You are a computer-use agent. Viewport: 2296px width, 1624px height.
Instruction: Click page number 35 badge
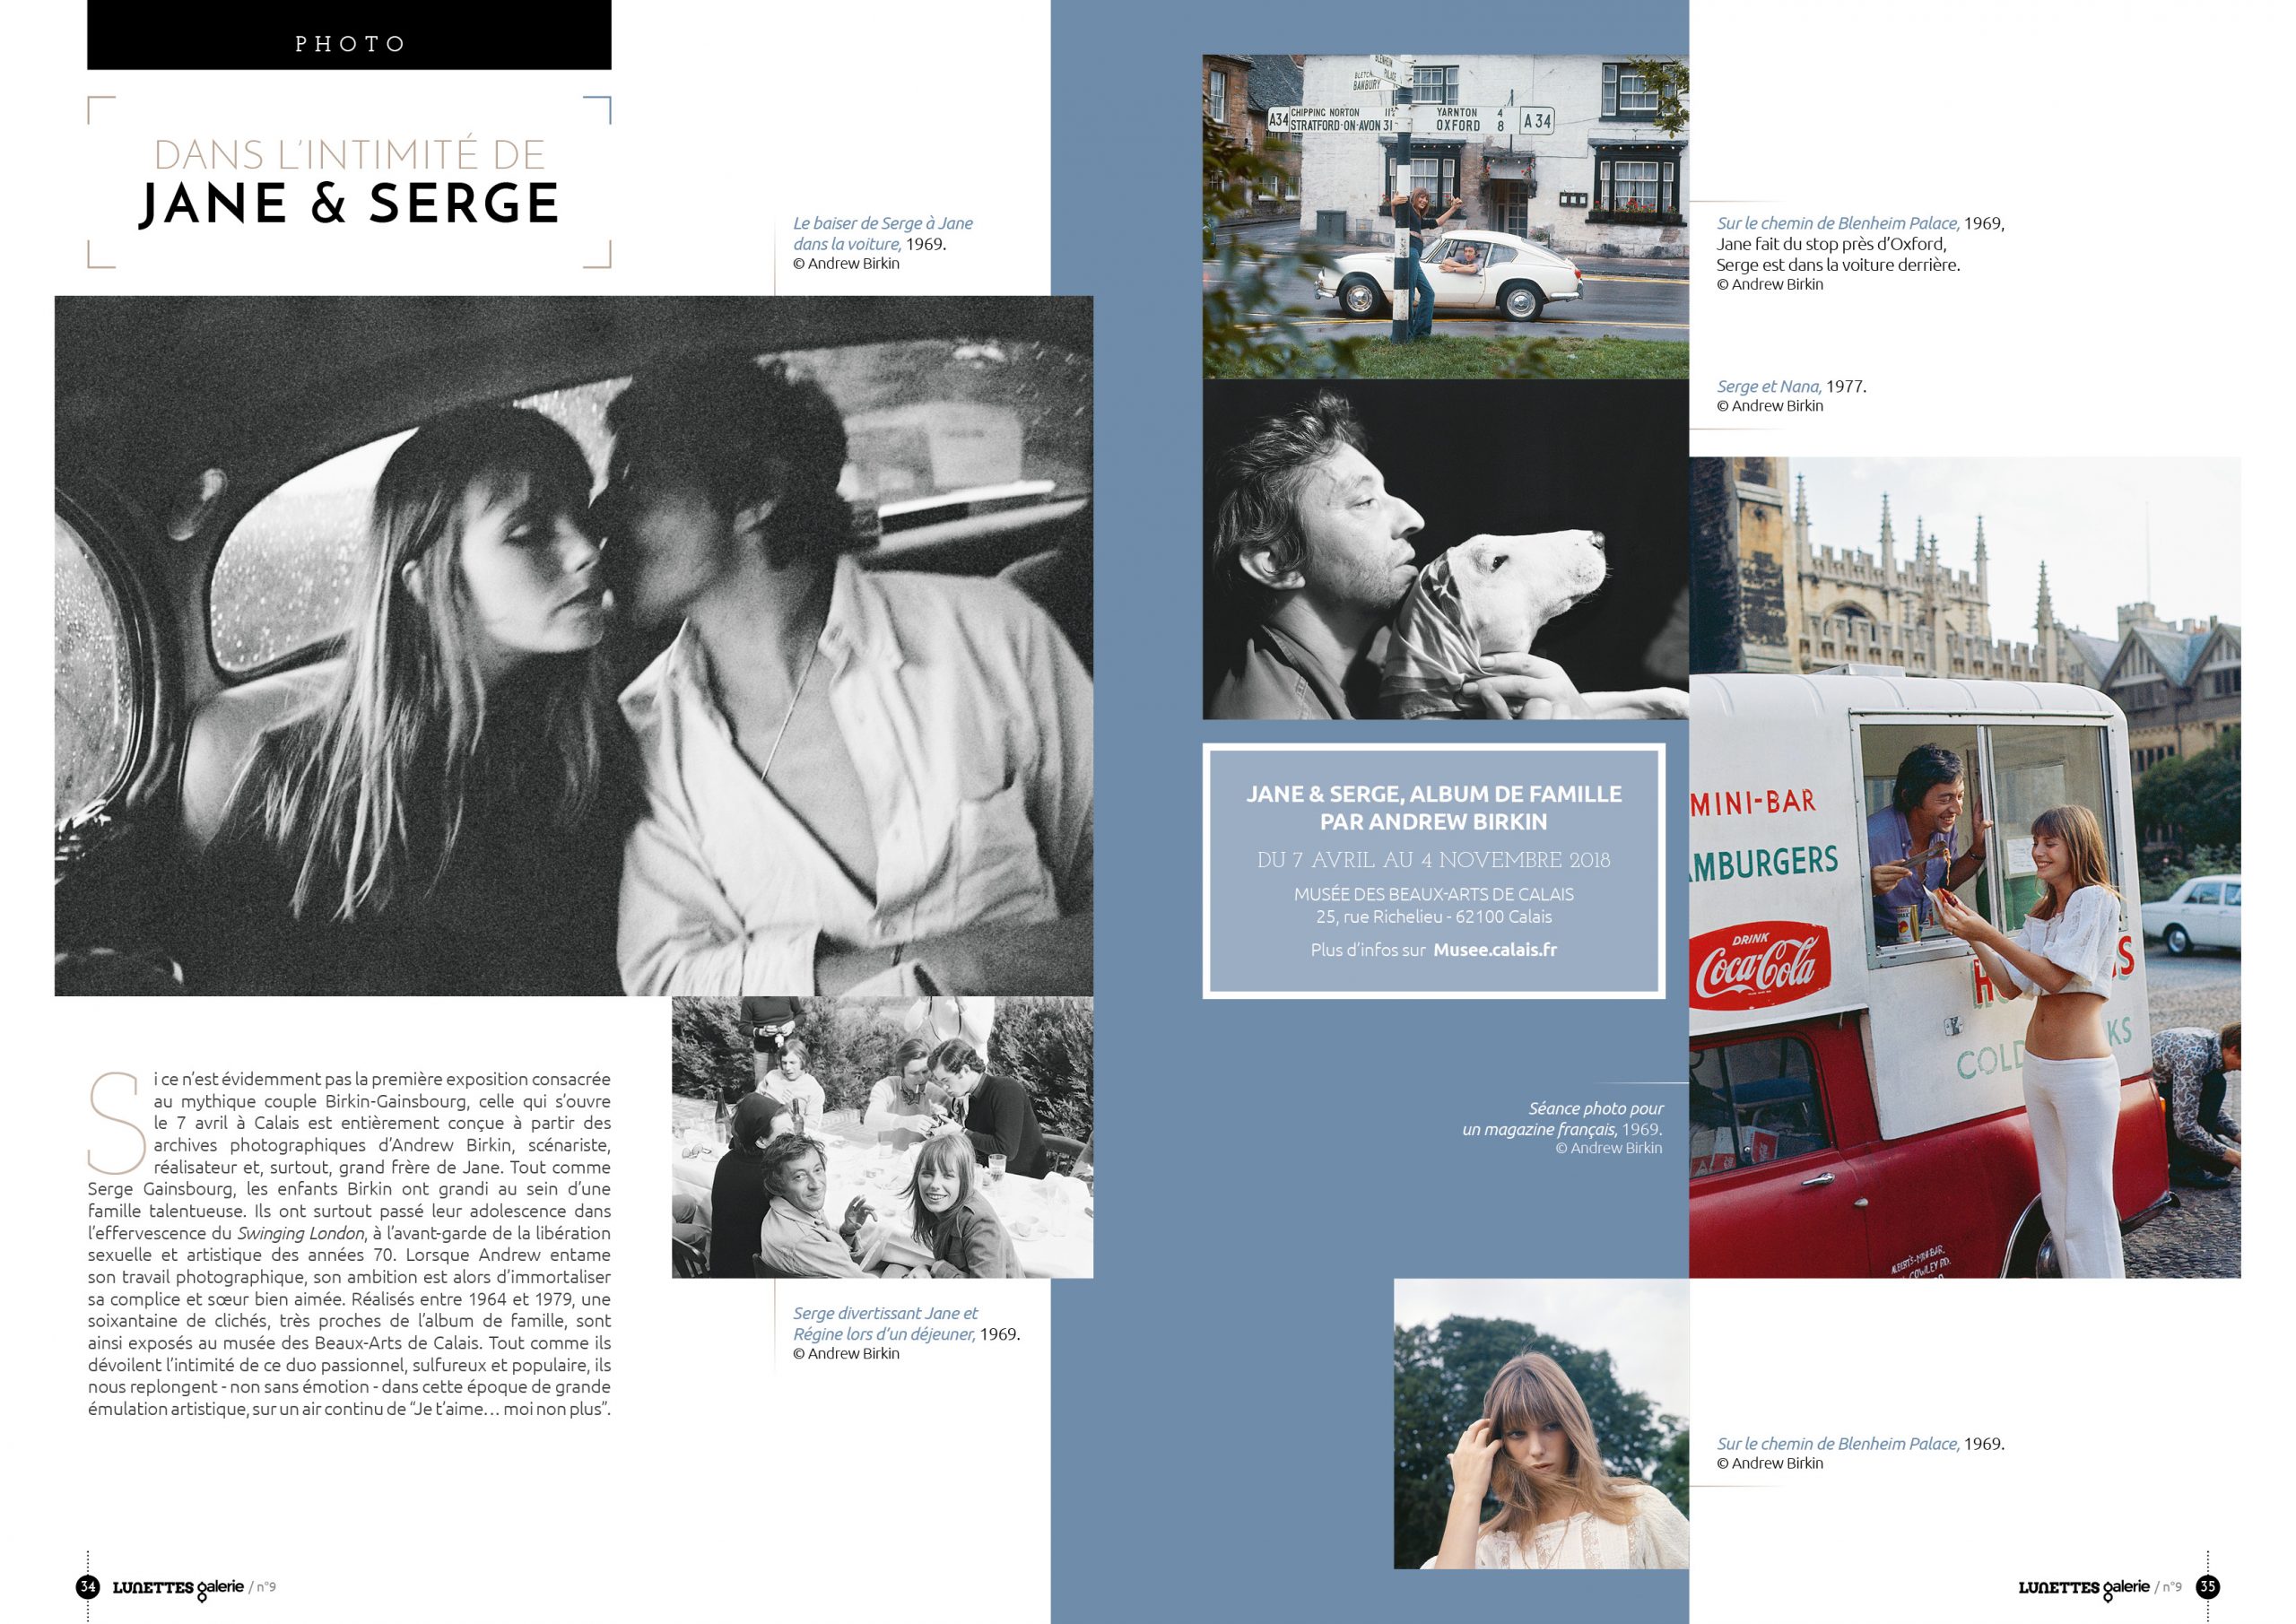(2207, 1587)
